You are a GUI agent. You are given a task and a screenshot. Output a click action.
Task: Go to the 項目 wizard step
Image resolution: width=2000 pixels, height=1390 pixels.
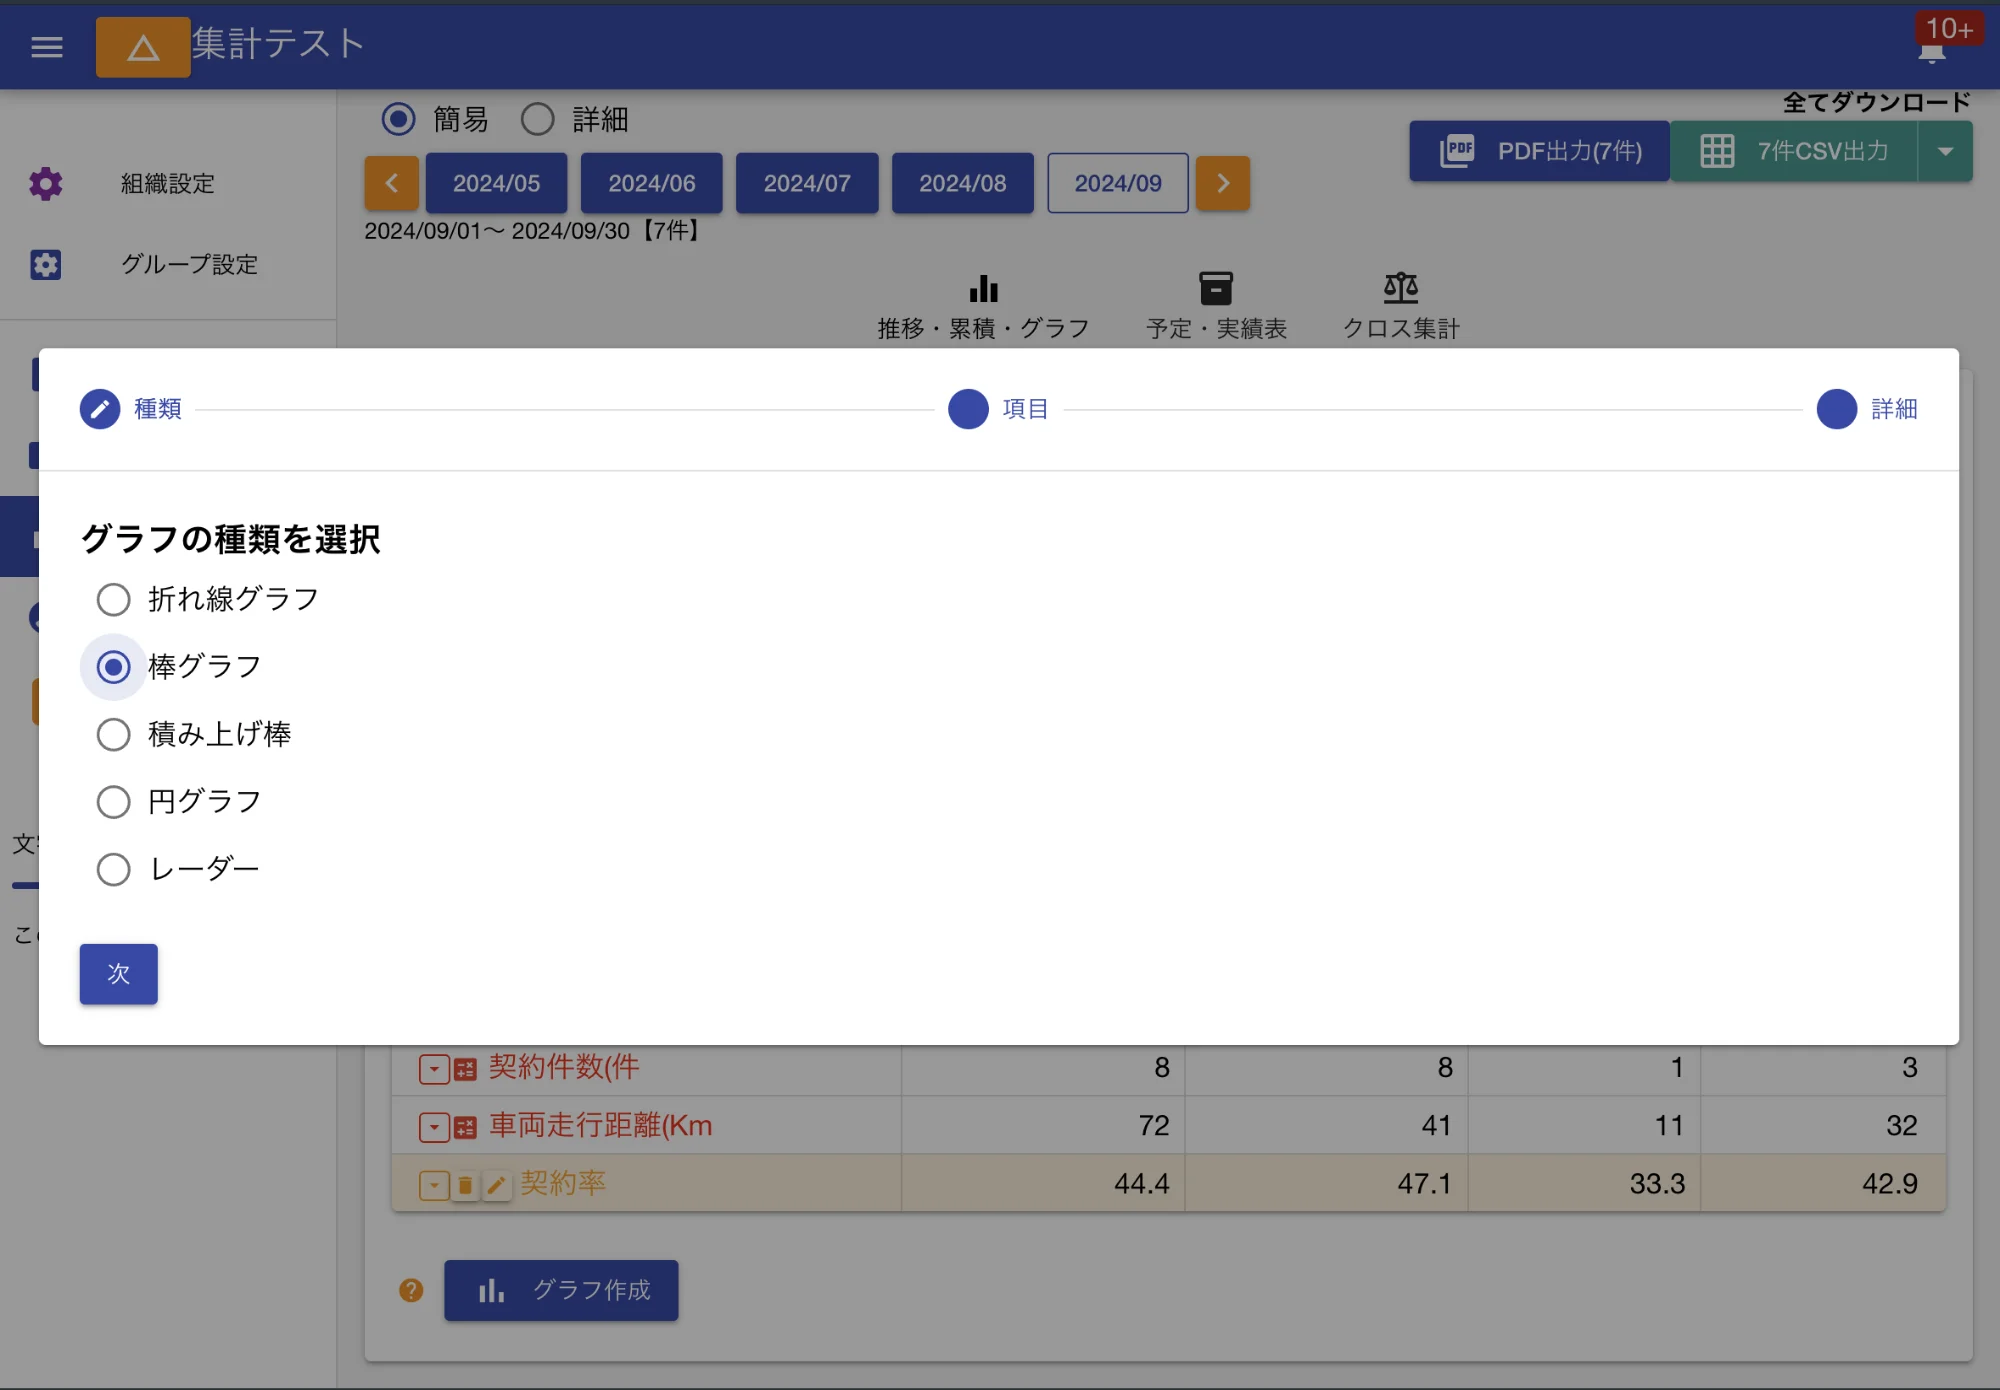[x=968, y=409]
